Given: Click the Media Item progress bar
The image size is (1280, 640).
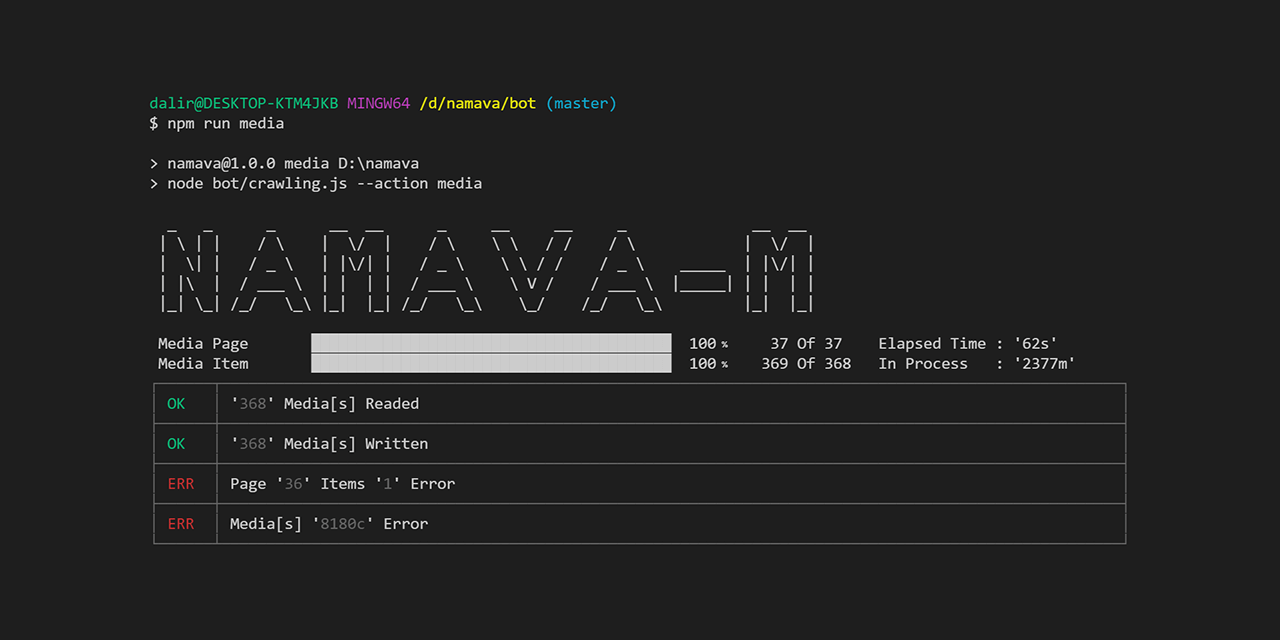Looking at the screenshot, I should (491, 363).
